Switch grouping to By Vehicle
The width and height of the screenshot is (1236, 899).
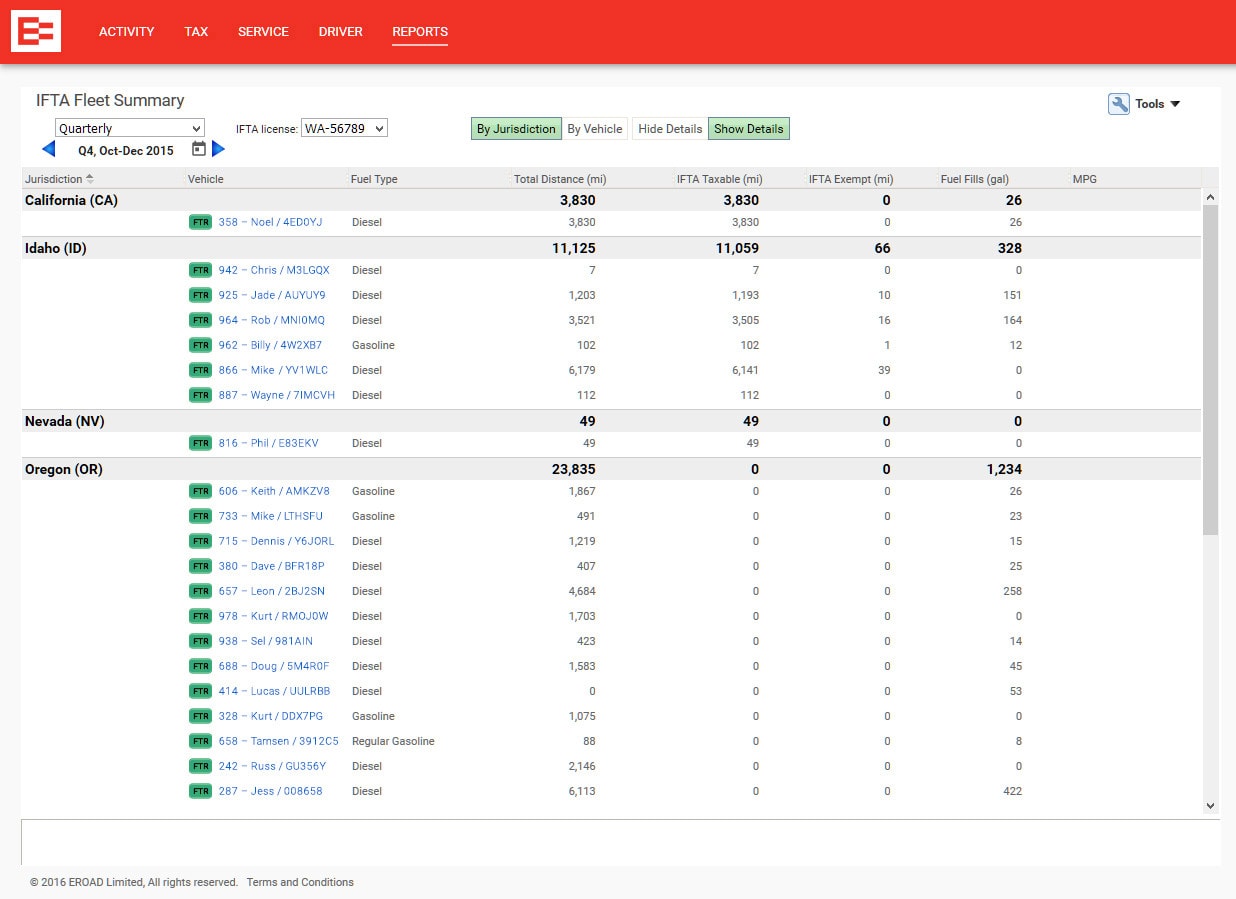click(595, 129)
